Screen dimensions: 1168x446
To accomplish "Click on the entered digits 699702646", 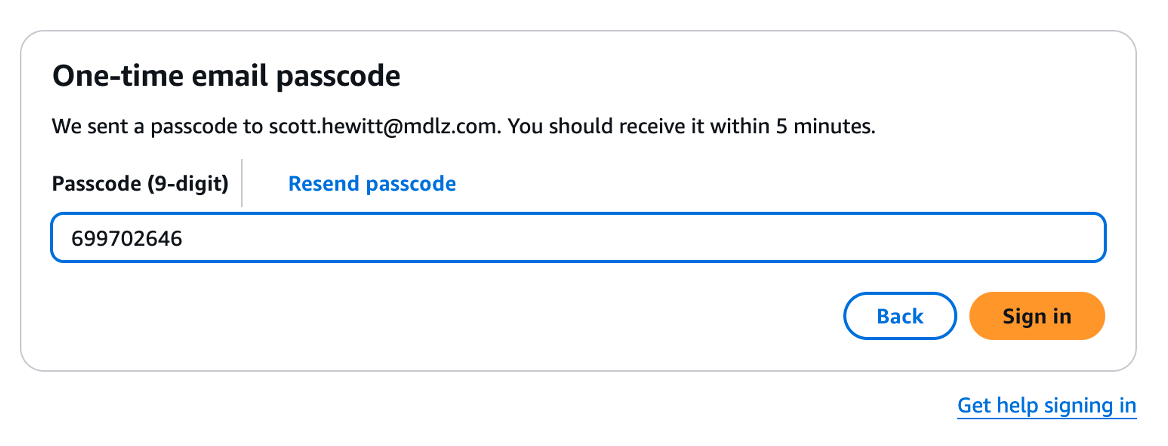I will click(126, 238).
